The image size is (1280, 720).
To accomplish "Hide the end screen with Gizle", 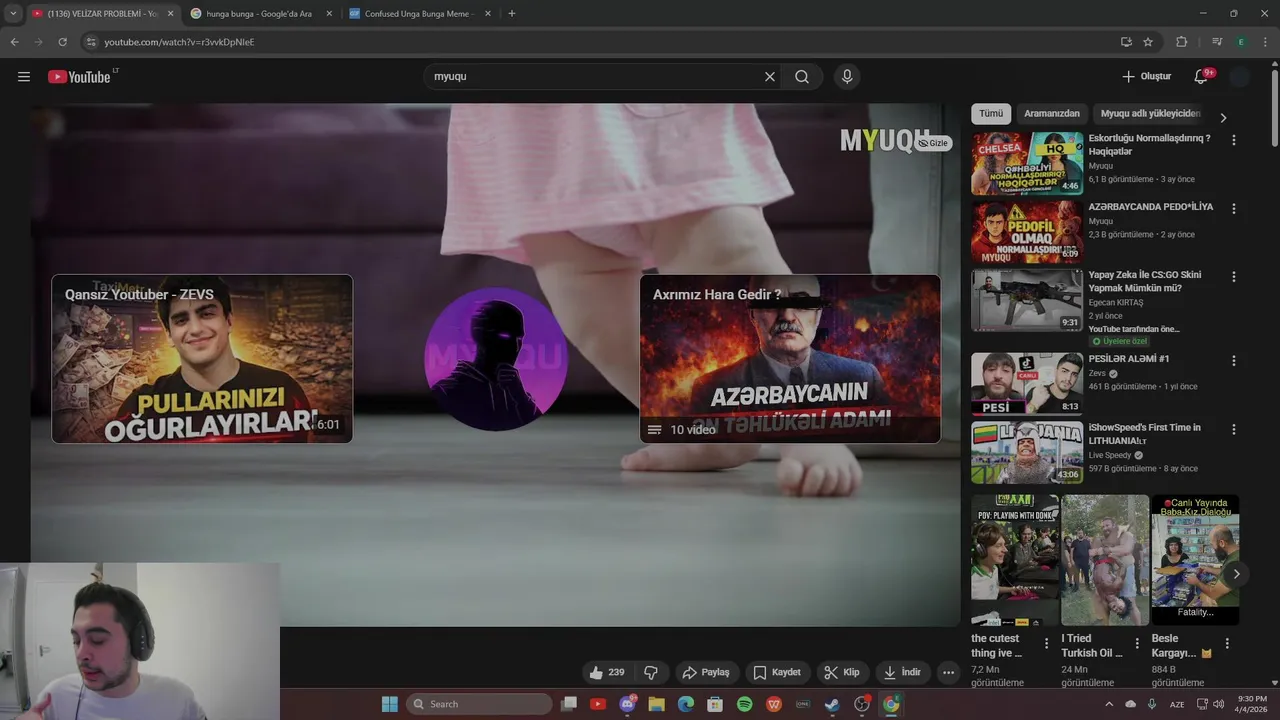I will pos(933,143).
